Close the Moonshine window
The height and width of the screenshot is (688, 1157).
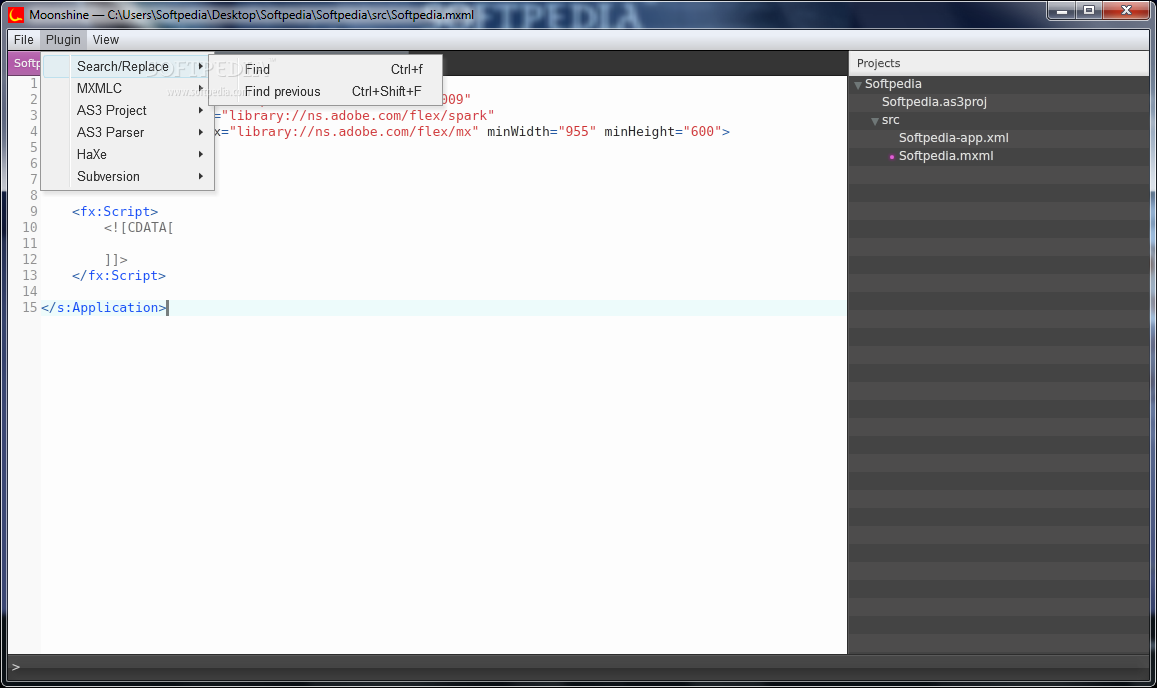click(1126, 10)
